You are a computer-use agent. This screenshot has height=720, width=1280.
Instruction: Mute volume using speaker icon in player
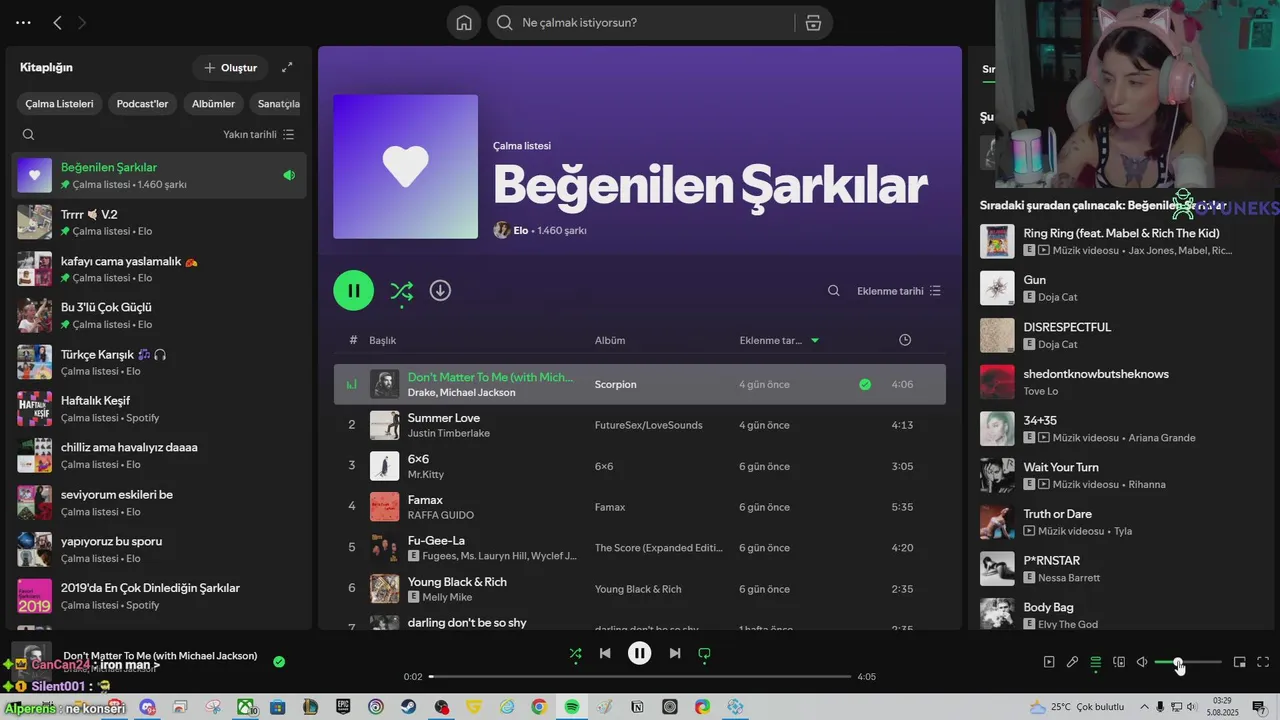[1142, 662]
